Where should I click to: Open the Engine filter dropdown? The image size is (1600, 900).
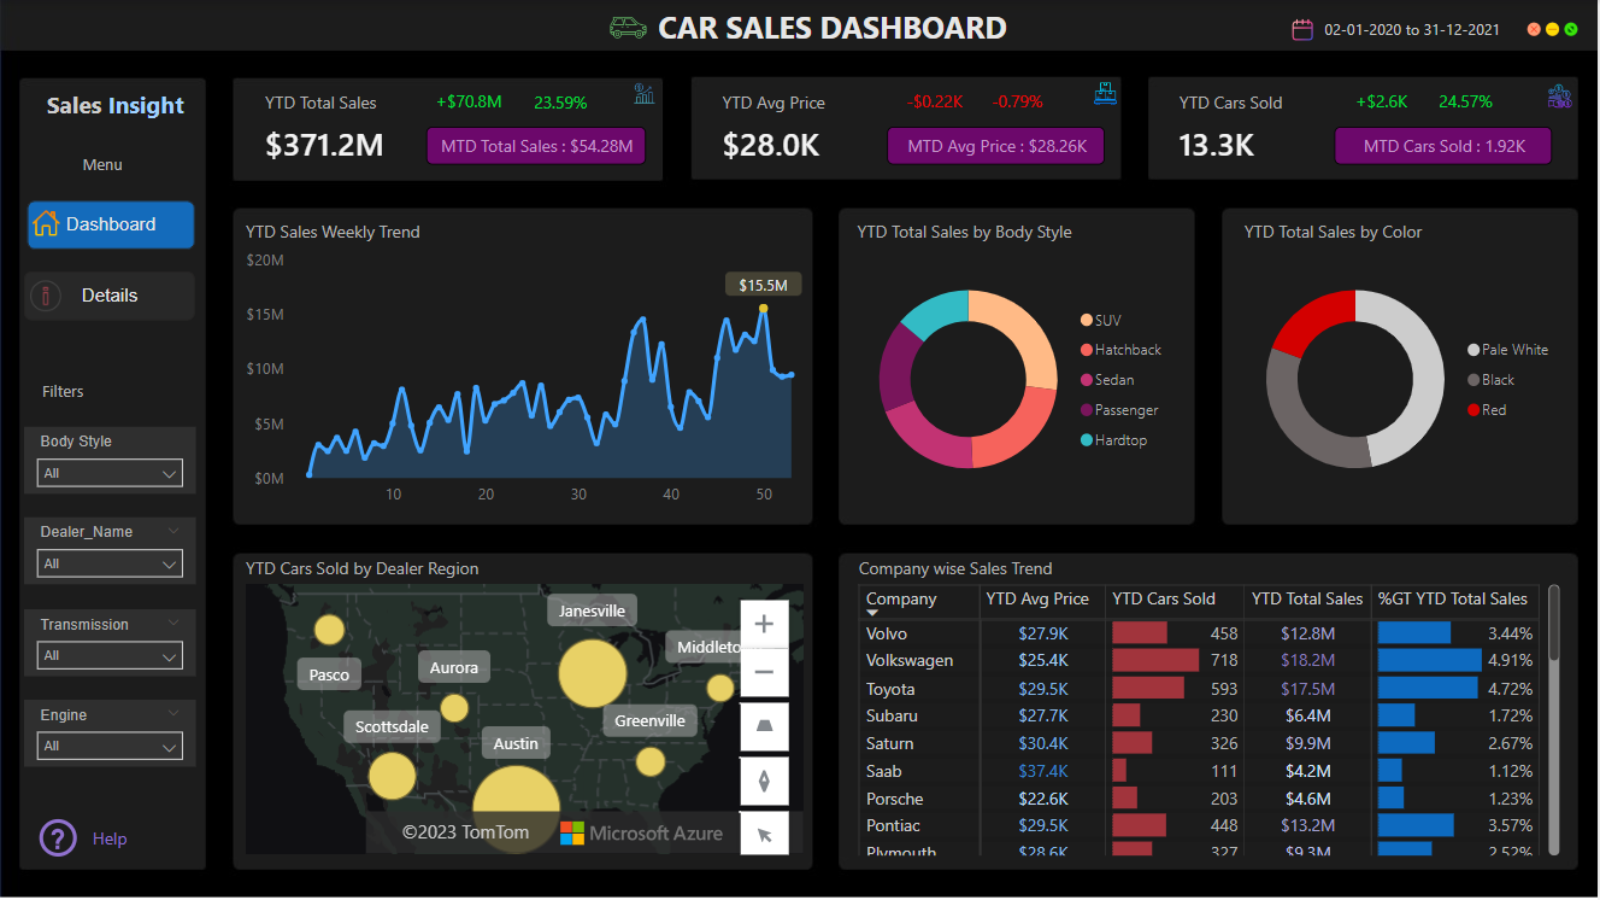(110, 746)
